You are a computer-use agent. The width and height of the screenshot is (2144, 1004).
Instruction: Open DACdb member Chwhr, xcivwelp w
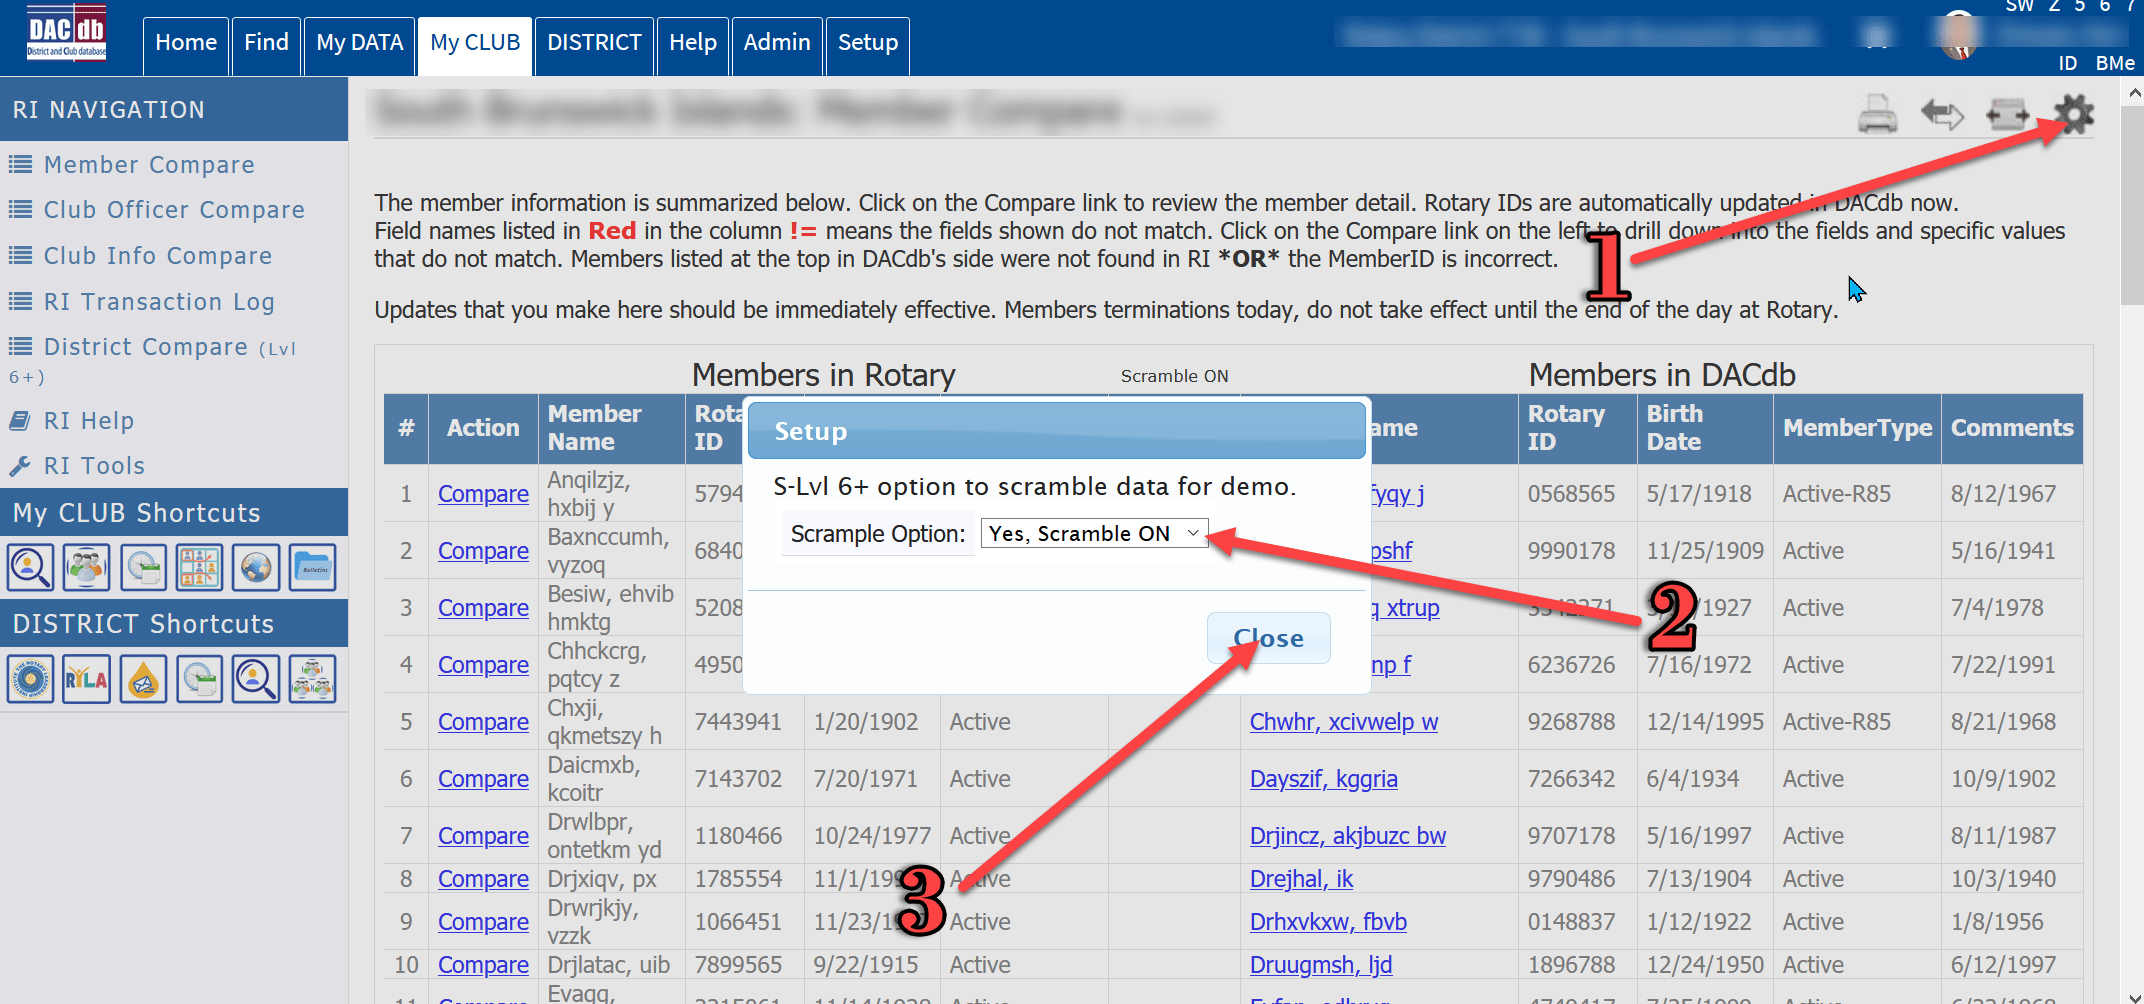(x=1344, y=722)
